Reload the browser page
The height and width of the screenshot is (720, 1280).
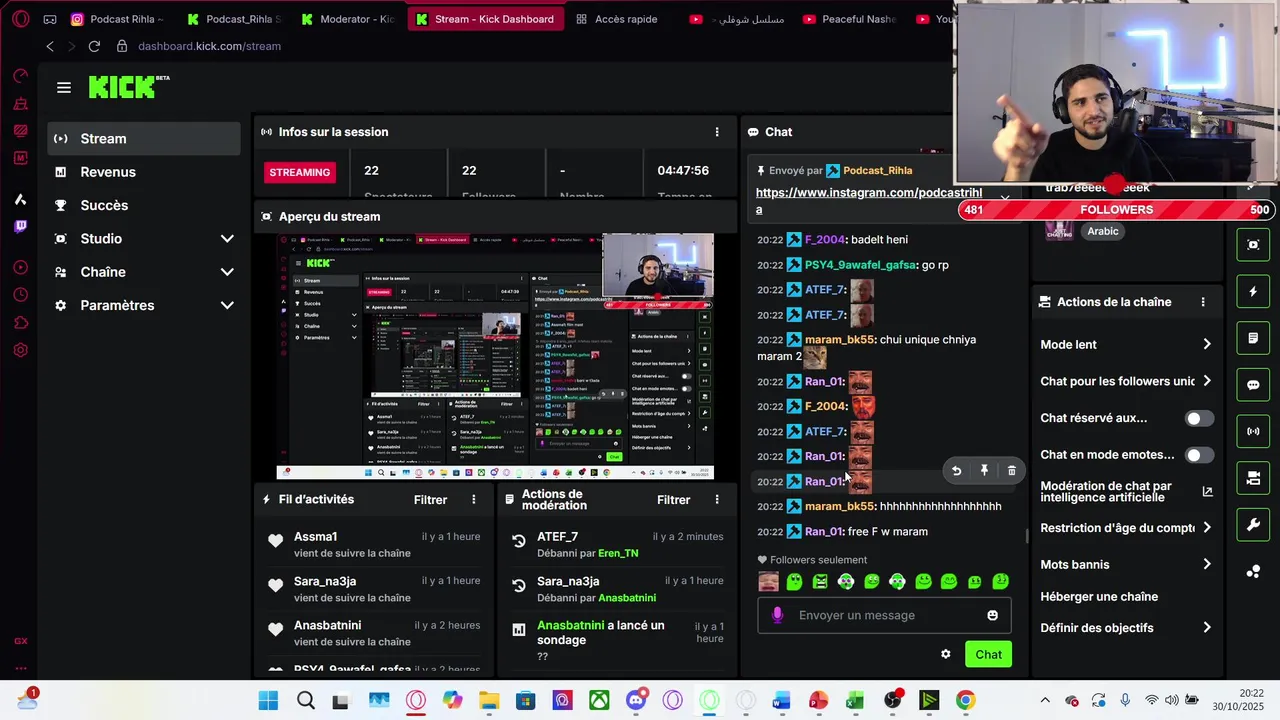pyautogui.click(x=94, y=46)
